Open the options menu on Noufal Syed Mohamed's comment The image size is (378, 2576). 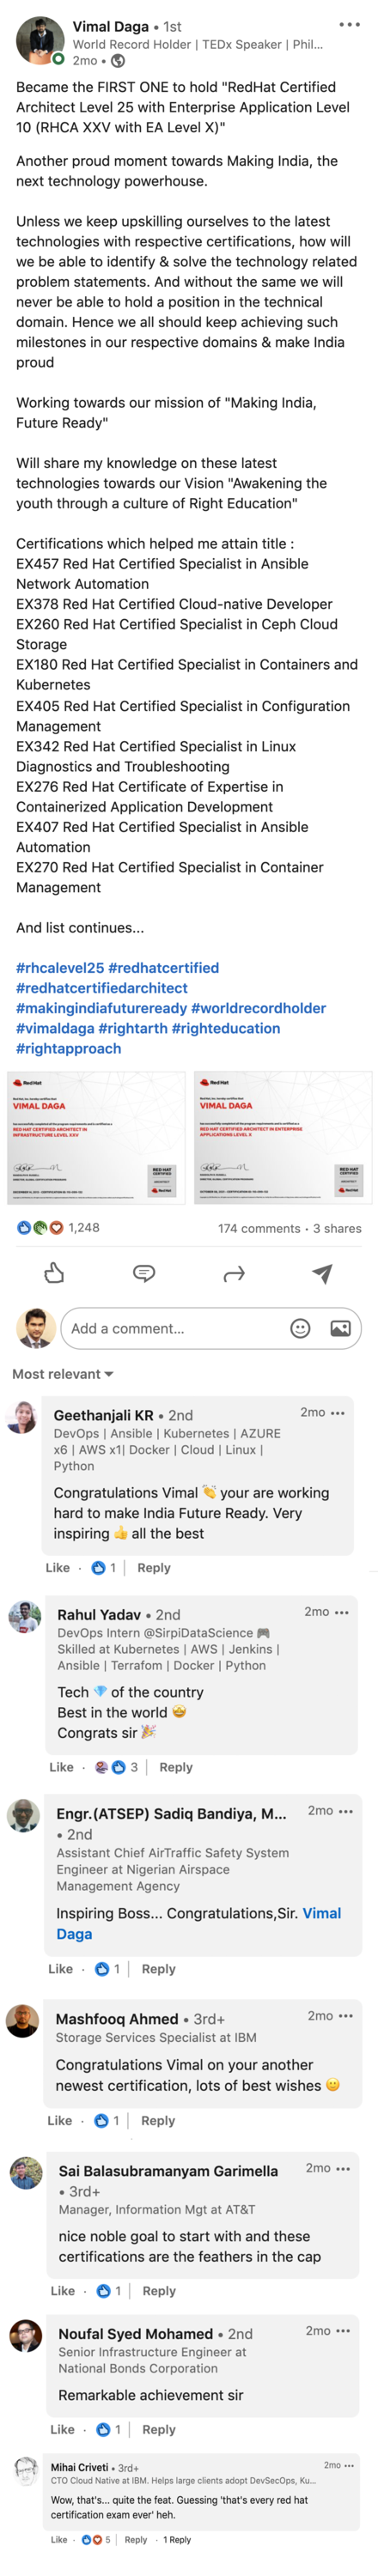(x=343, y=2329)
